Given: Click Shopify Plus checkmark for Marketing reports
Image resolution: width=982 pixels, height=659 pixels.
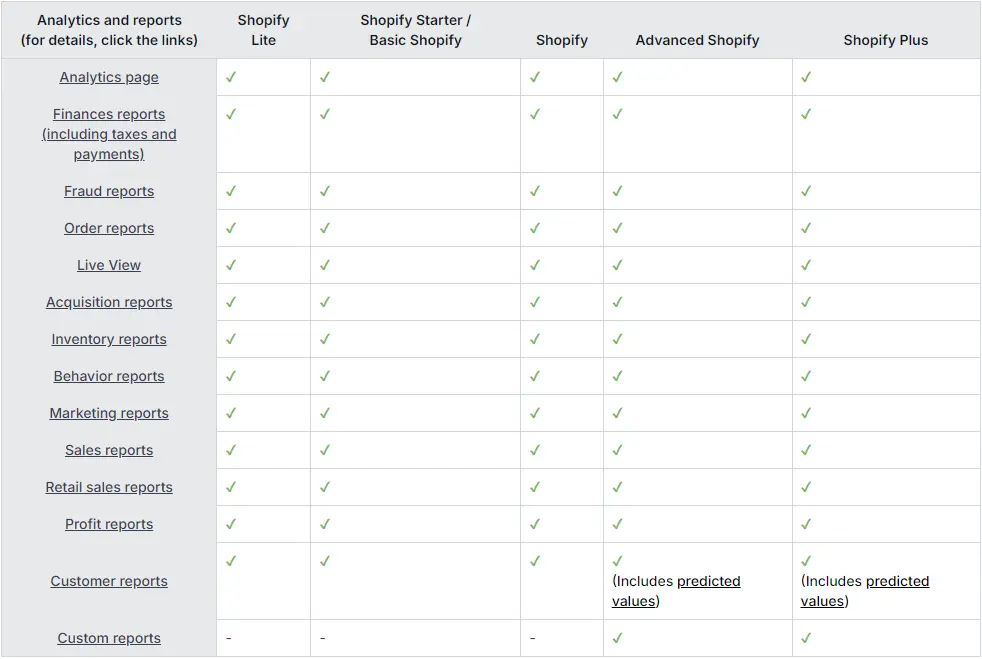Looking at the screenshot, I should (806, 413).
